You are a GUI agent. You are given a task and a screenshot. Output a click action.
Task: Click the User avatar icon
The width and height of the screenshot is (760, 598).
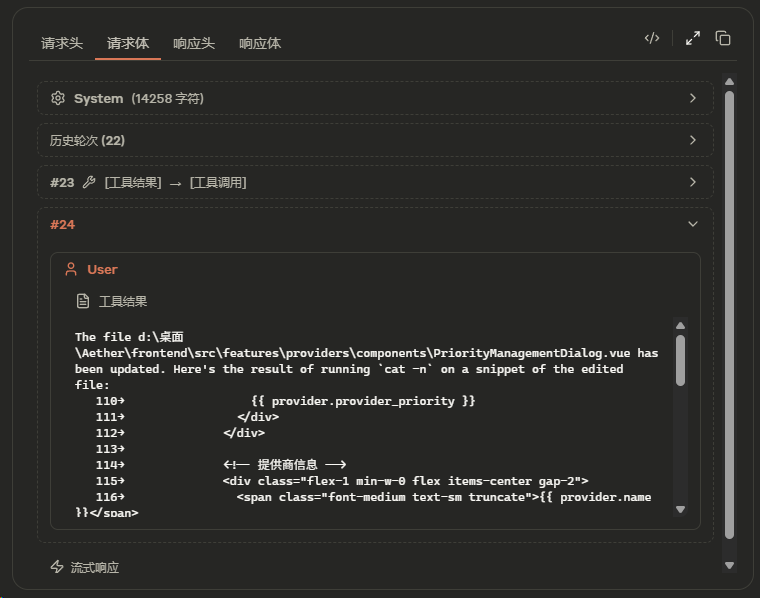(x=71, y=269)
